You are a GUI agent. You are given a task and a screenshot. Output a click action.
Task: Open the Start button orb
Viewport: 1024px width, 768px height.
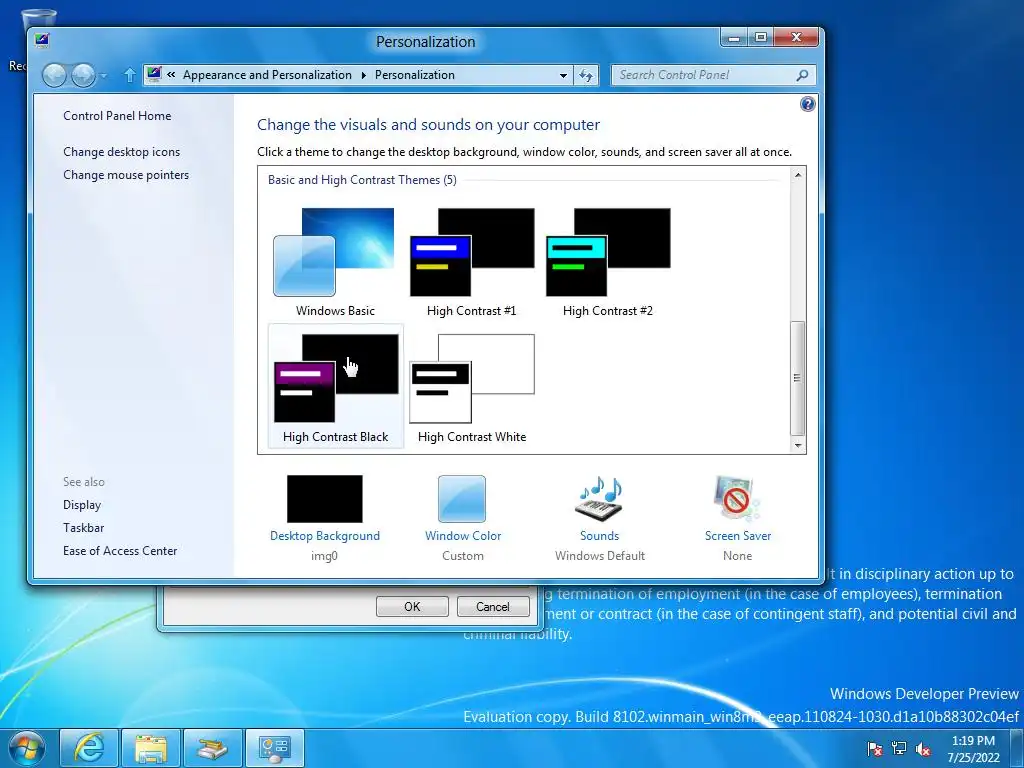point(25,748)
